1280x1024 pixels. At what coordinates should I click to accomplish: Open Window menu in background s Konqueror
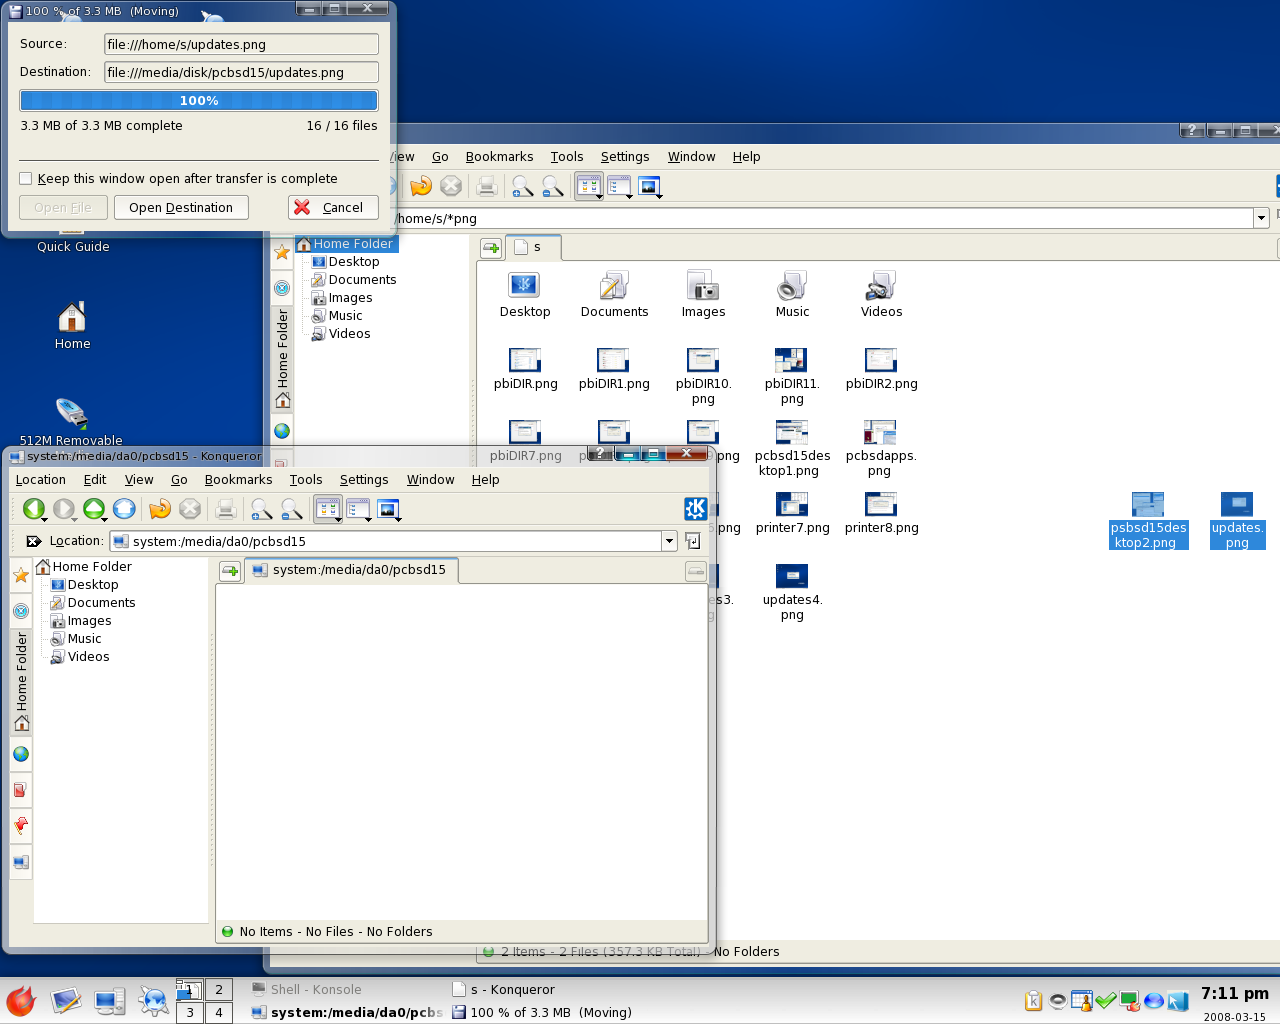(x=691, y=157)
